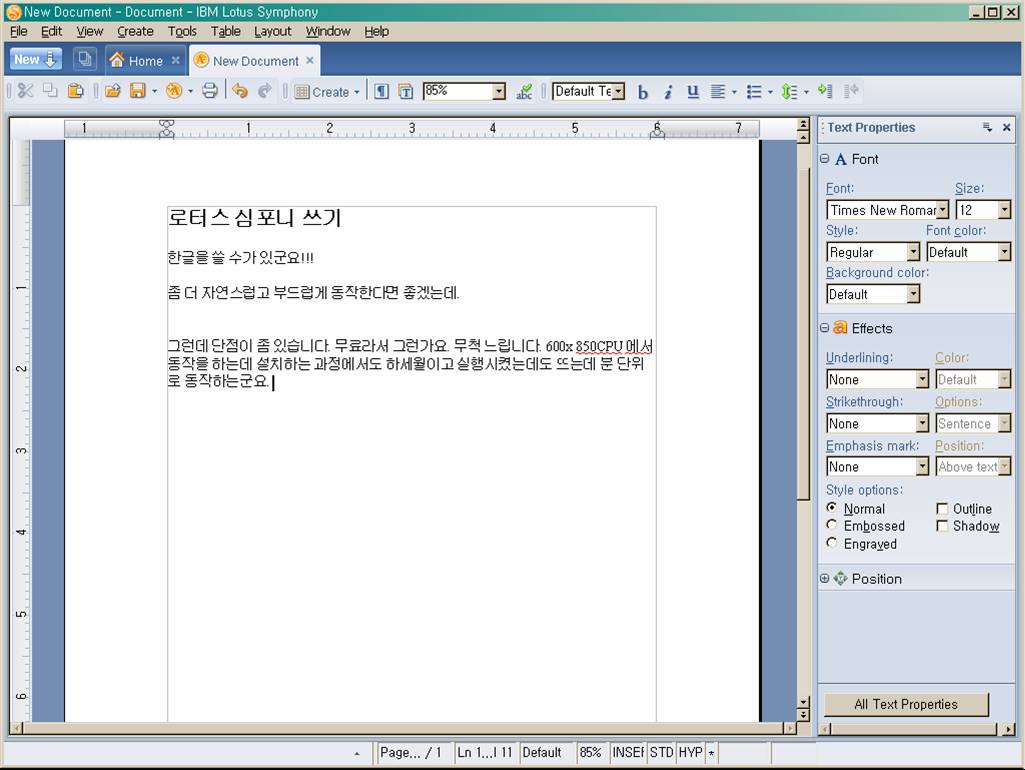Open the Font name dropdown
Image resolution: width=1025 pixels, height=770 pixels.
(x=942, y=210)
